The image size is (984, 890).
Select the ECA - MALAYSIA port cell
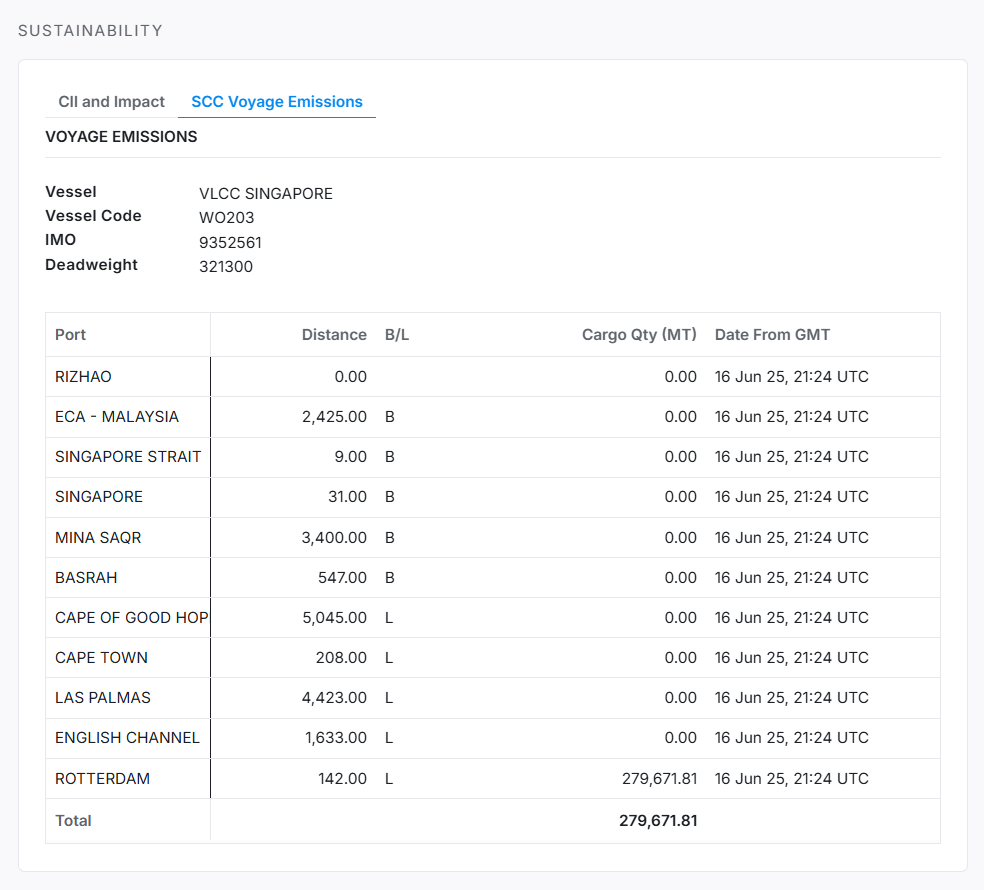[117, 417]
